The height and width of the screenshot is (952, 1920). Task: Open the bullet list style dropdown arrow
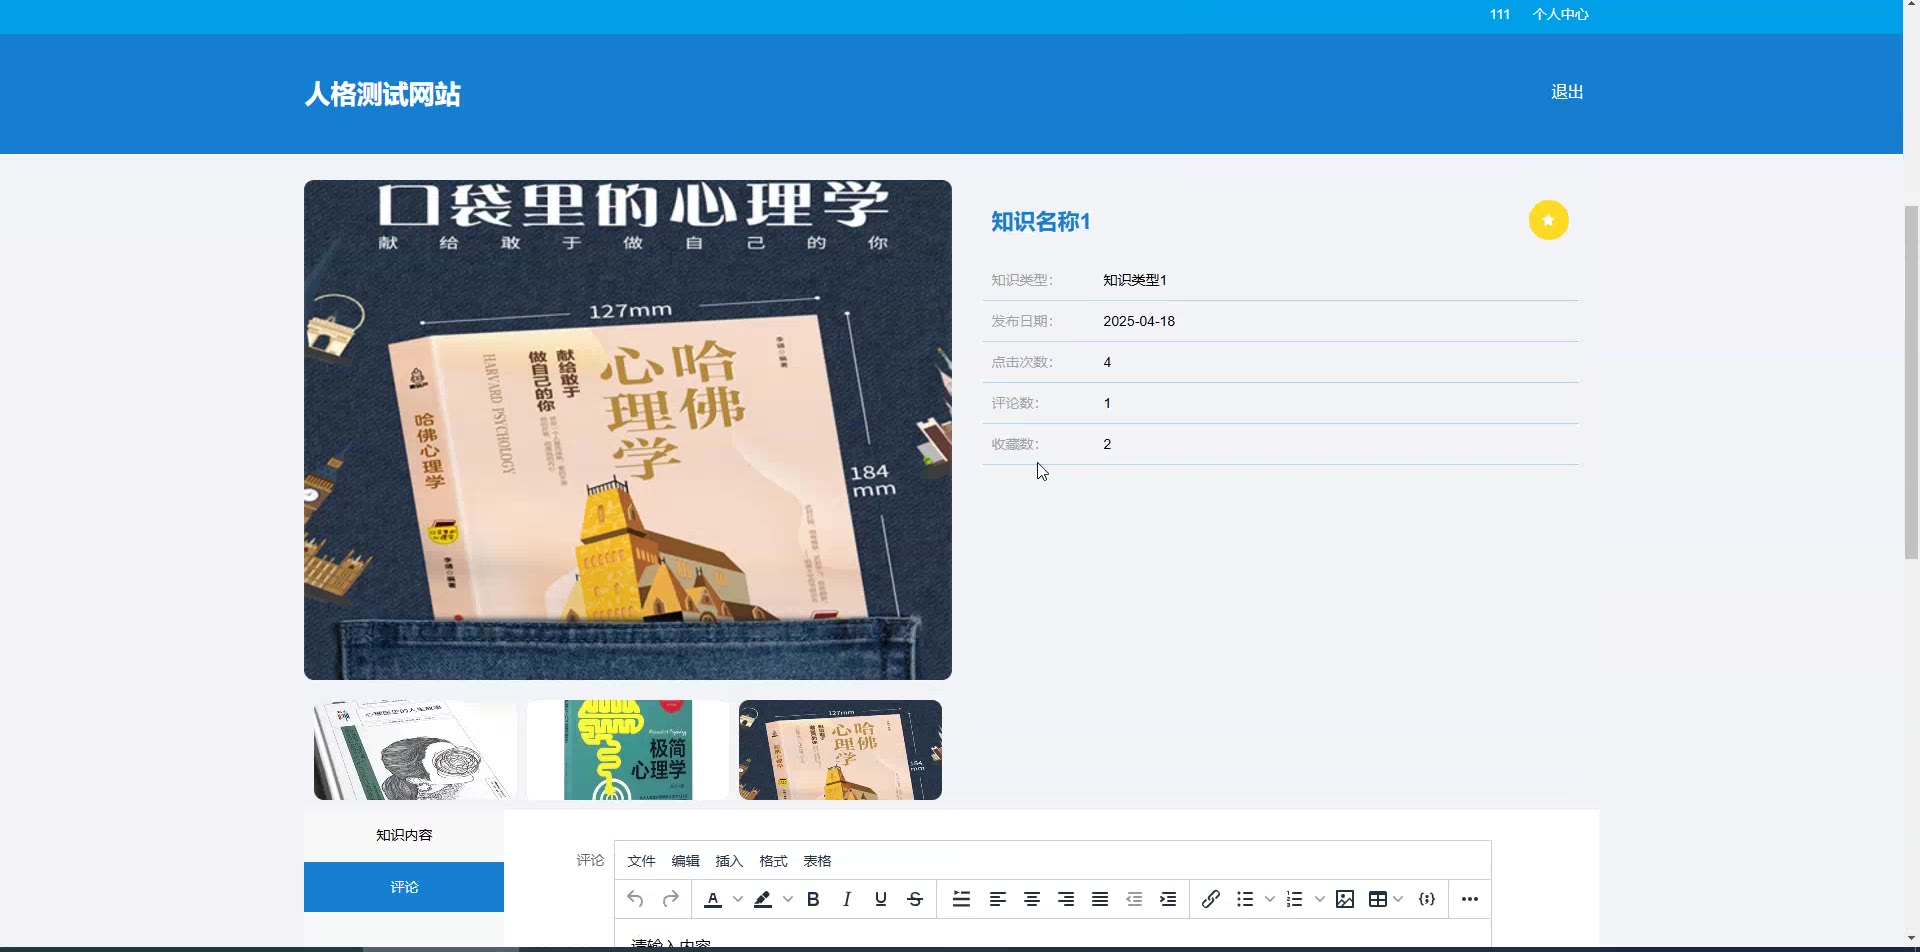(x=1270, y=899)
